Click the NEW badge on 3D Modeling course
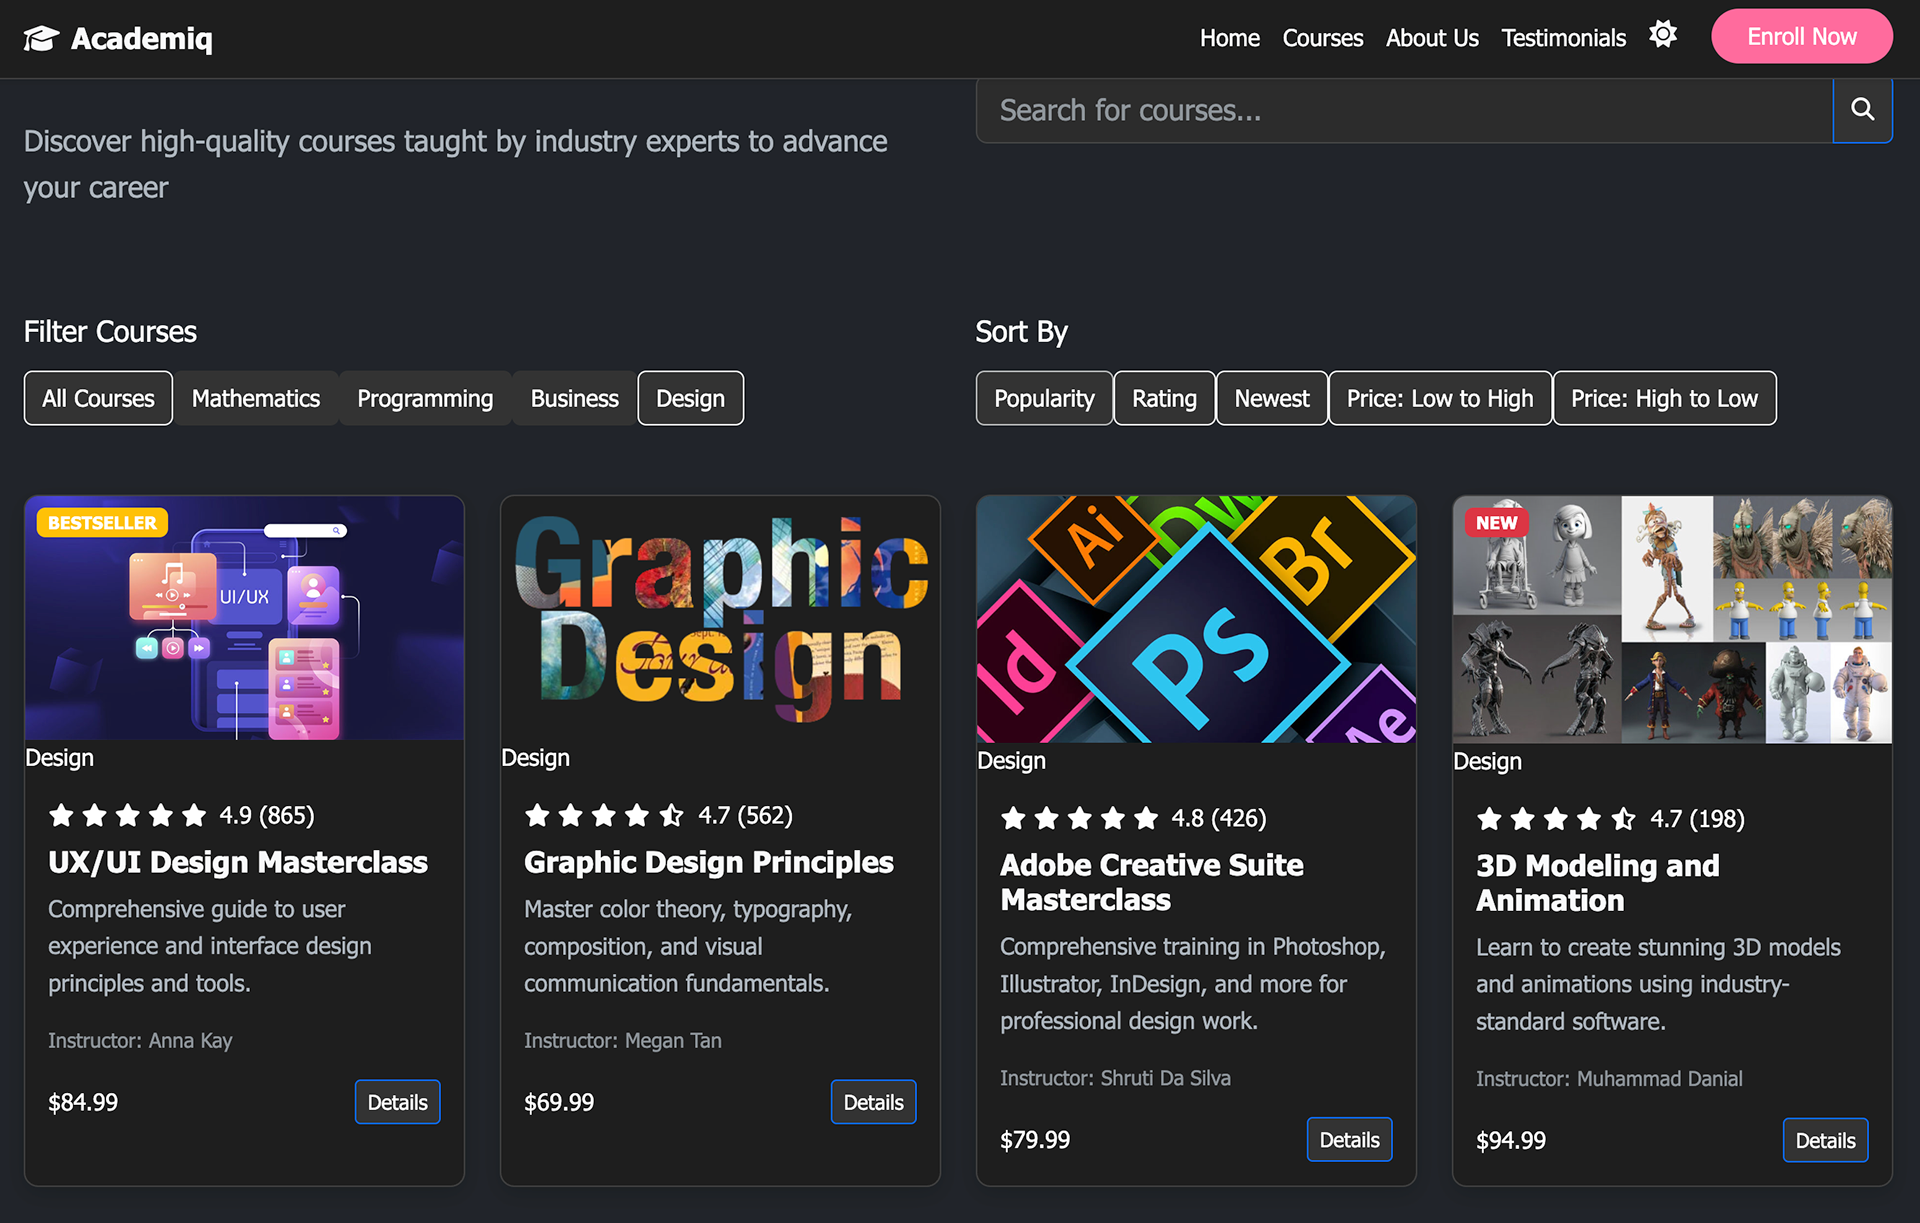Image resolution: width=1920 pixels, height=1223 pixels. tap(1496, 522)
